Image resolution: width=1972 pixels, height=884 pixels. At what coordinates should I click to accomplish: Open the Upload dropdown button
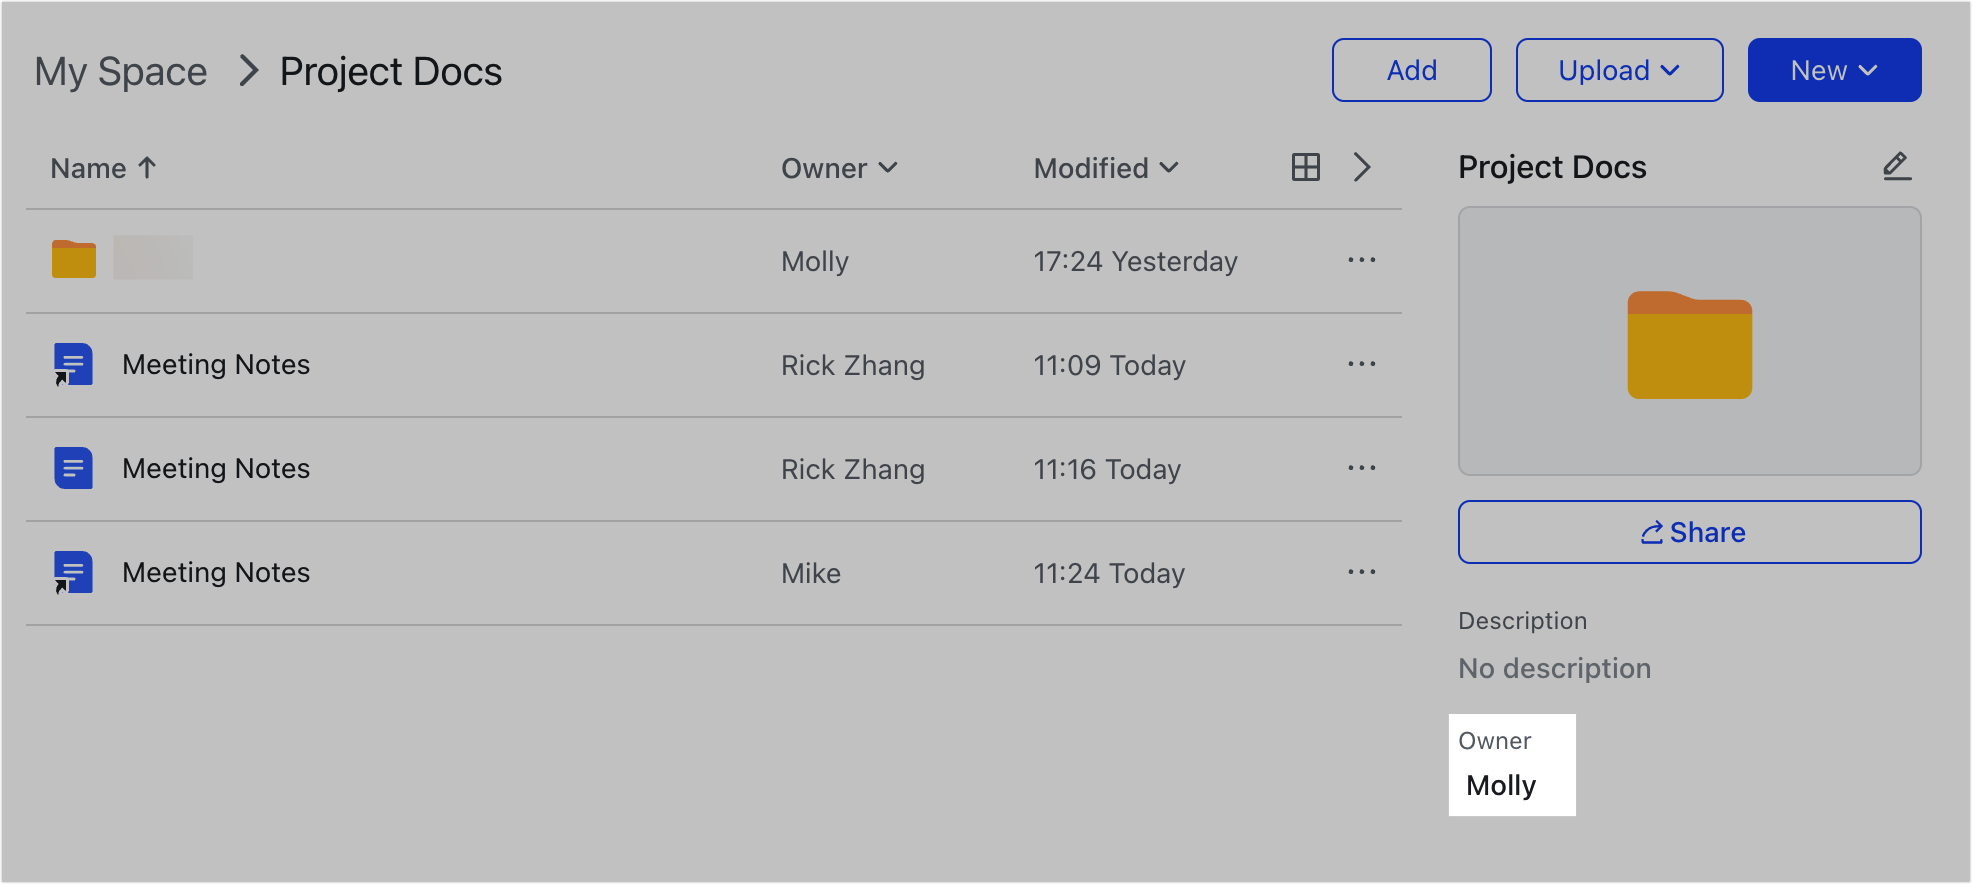tap(1619, 70)
